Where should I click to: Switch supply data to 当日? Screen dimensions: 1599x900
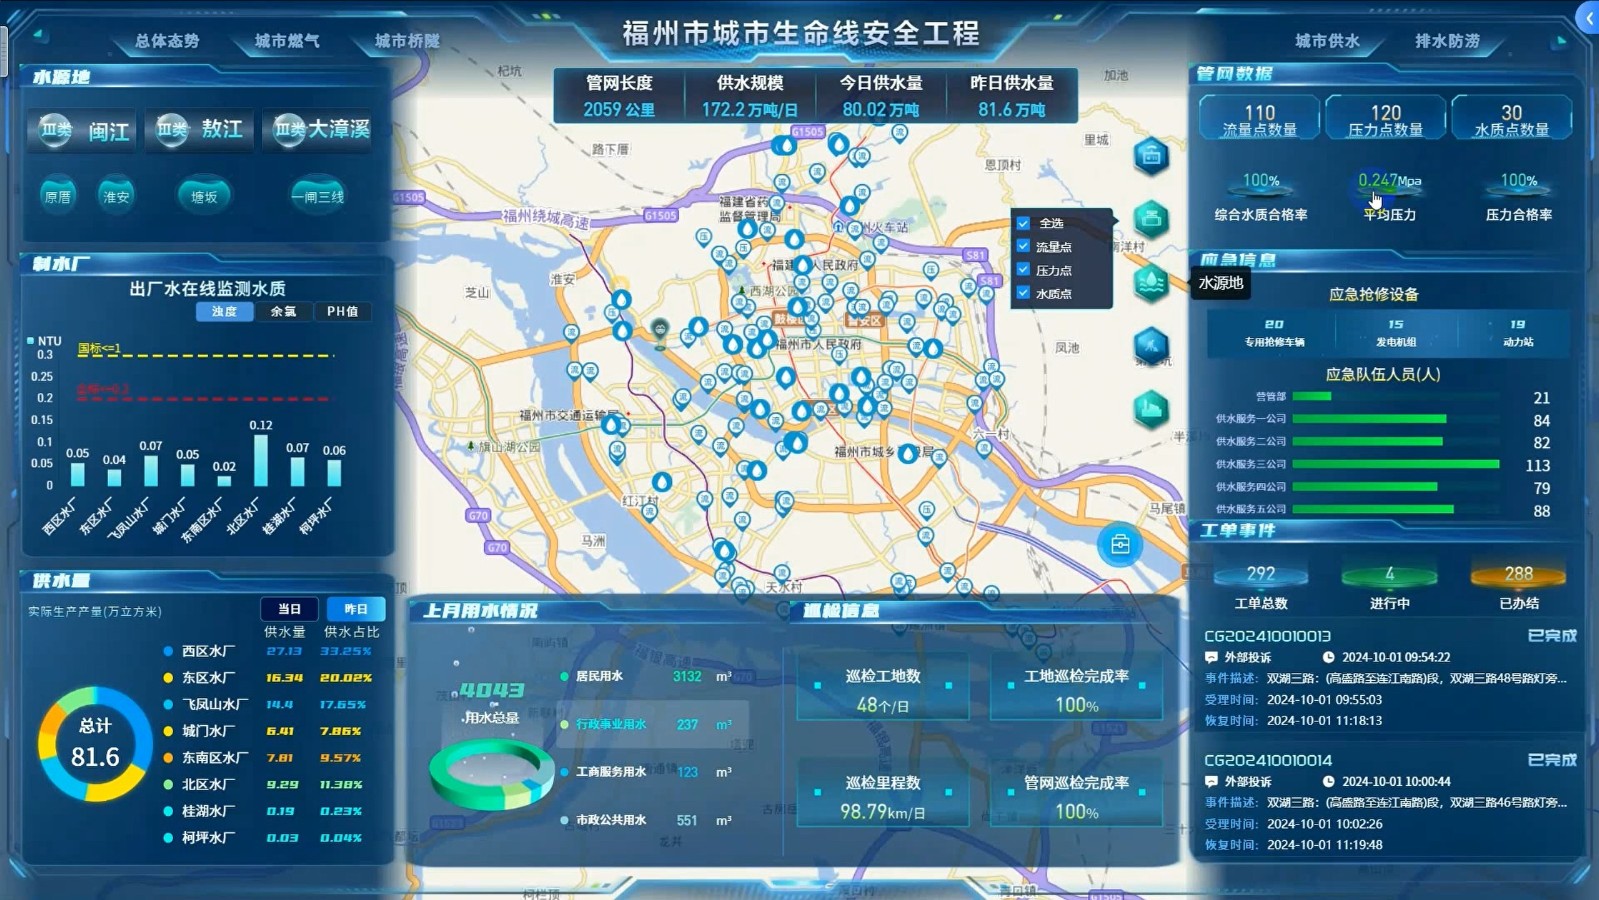pyautogui.click(x=289, y=609)
